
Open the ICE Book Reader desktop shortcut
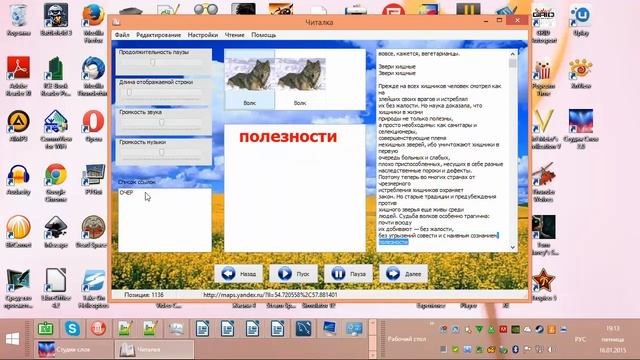tap(56, 76)
